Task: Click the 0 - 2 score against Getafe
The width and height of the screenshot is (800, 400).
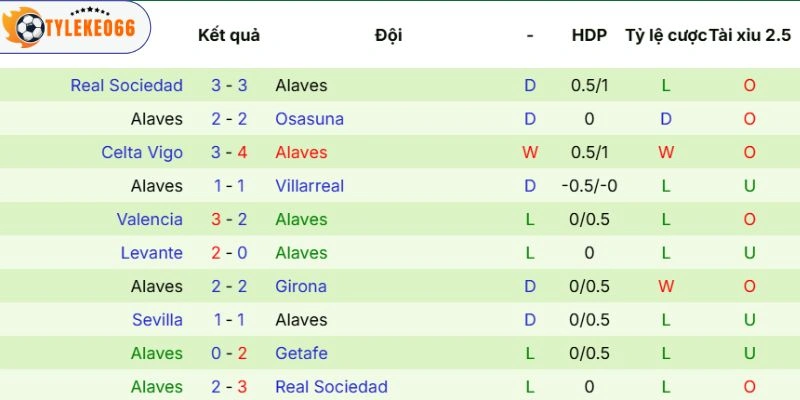Action: (229, 353)
